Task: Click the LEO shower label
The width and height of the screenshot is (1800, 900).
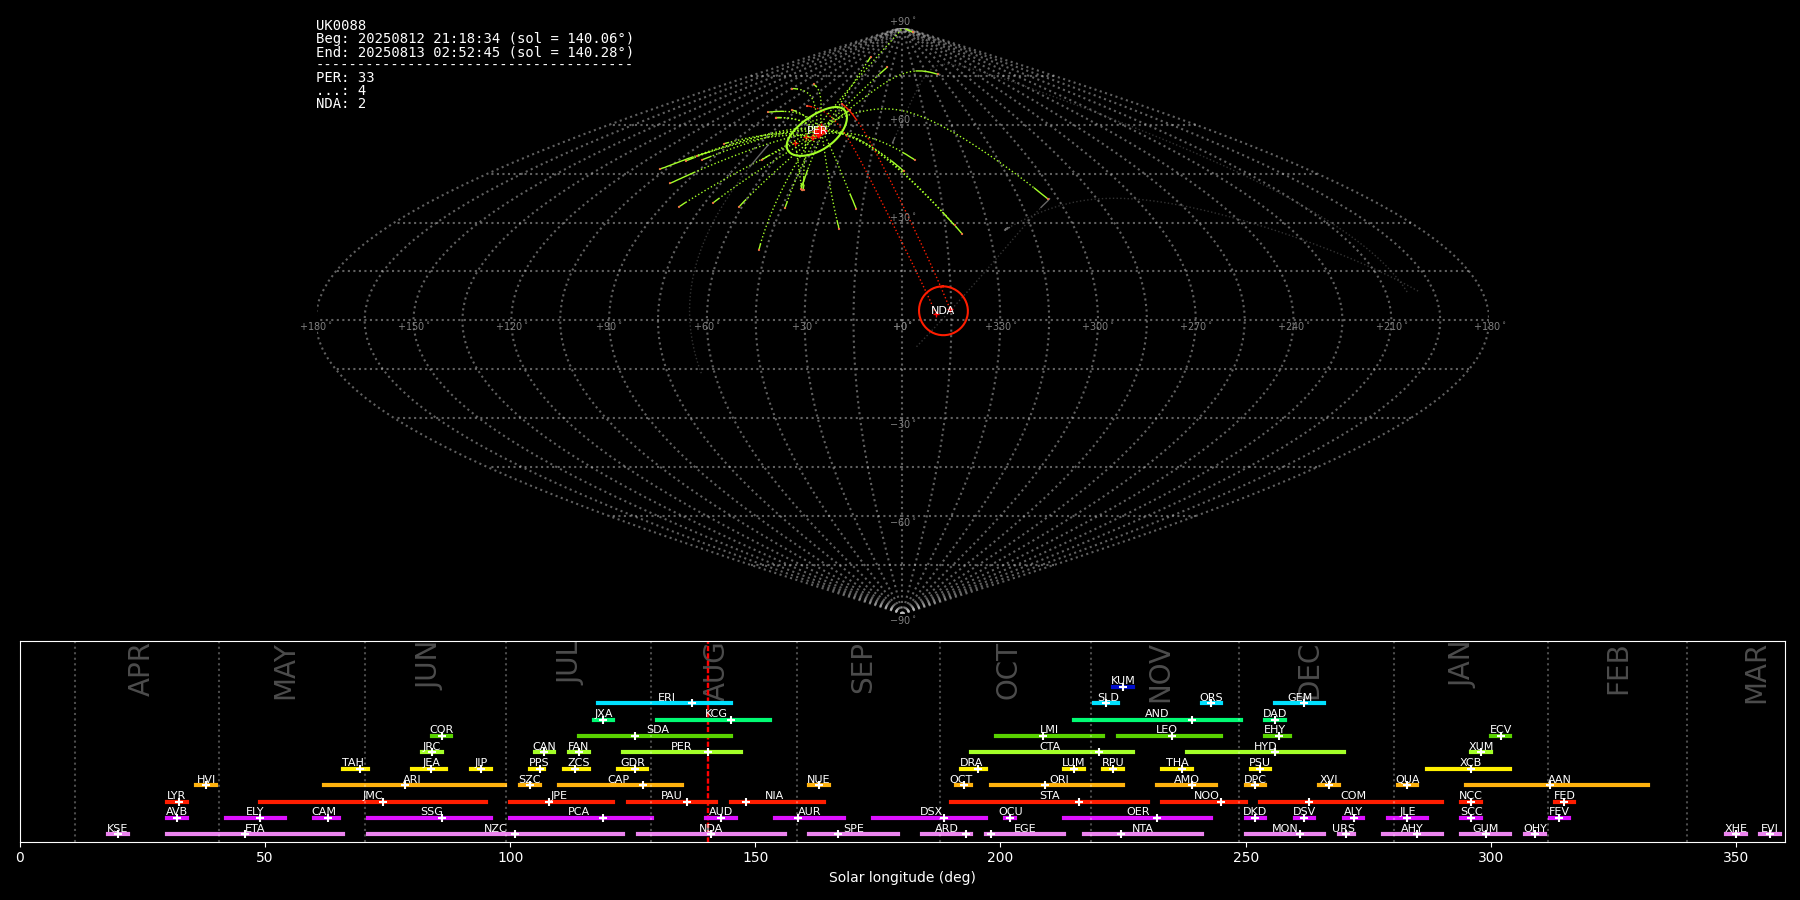Action: click(x=1167, y=730)
